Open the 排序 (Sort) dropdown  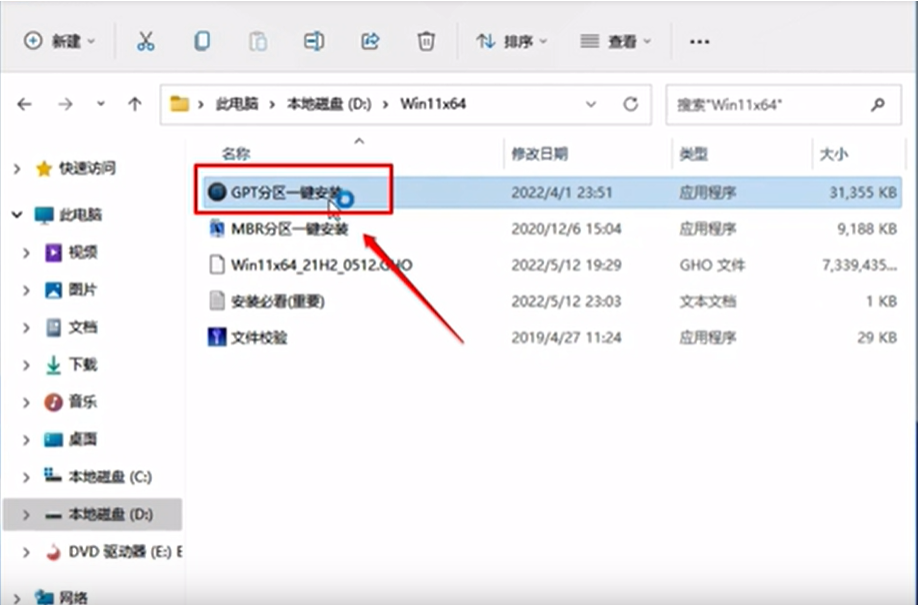click(512, 41)
